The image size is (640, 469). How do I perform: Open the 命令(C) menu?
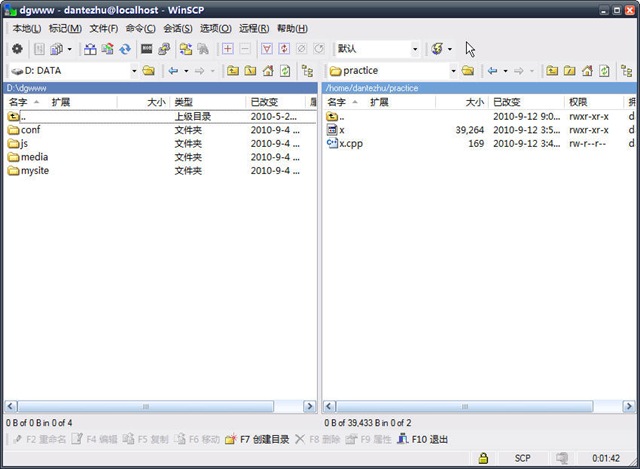point(140,29)
